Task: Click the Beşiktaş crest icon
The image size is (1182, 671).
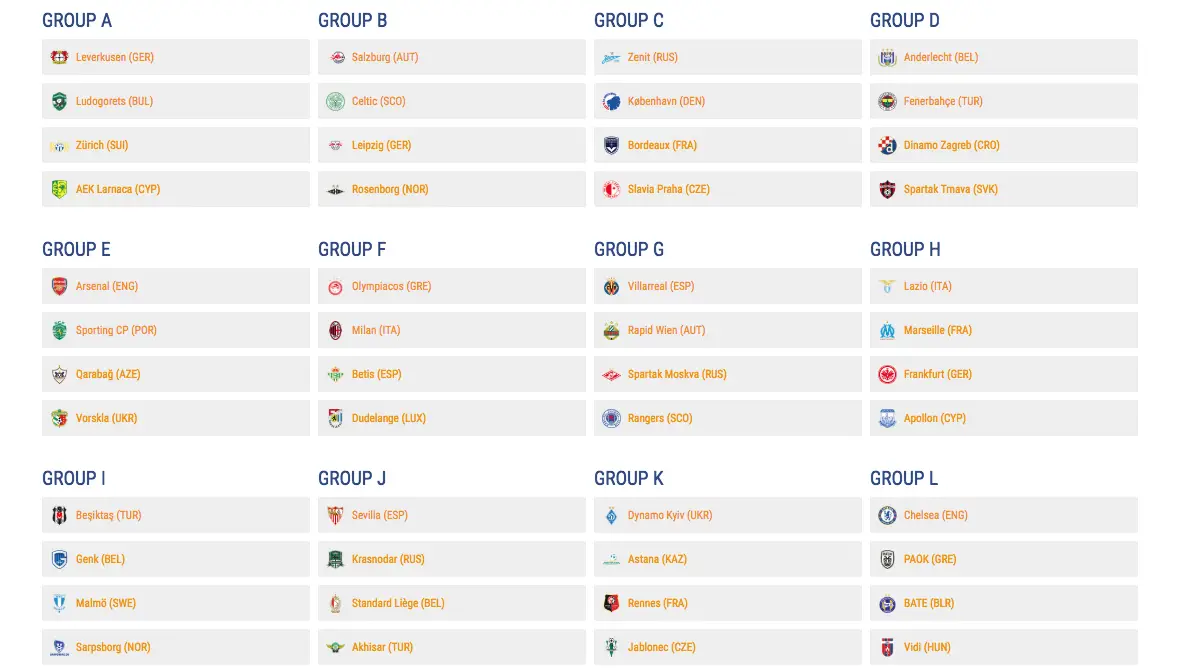Action: pos(59,515)
